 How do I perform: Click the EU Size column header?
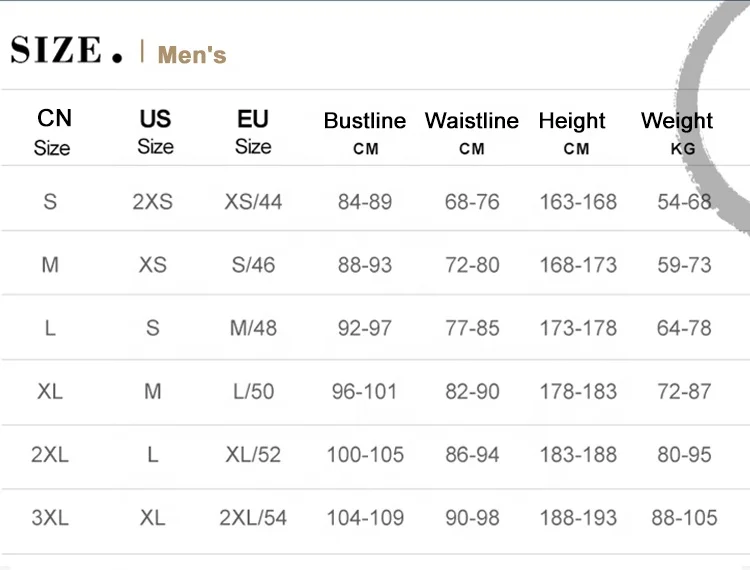[x=253, y=132]
